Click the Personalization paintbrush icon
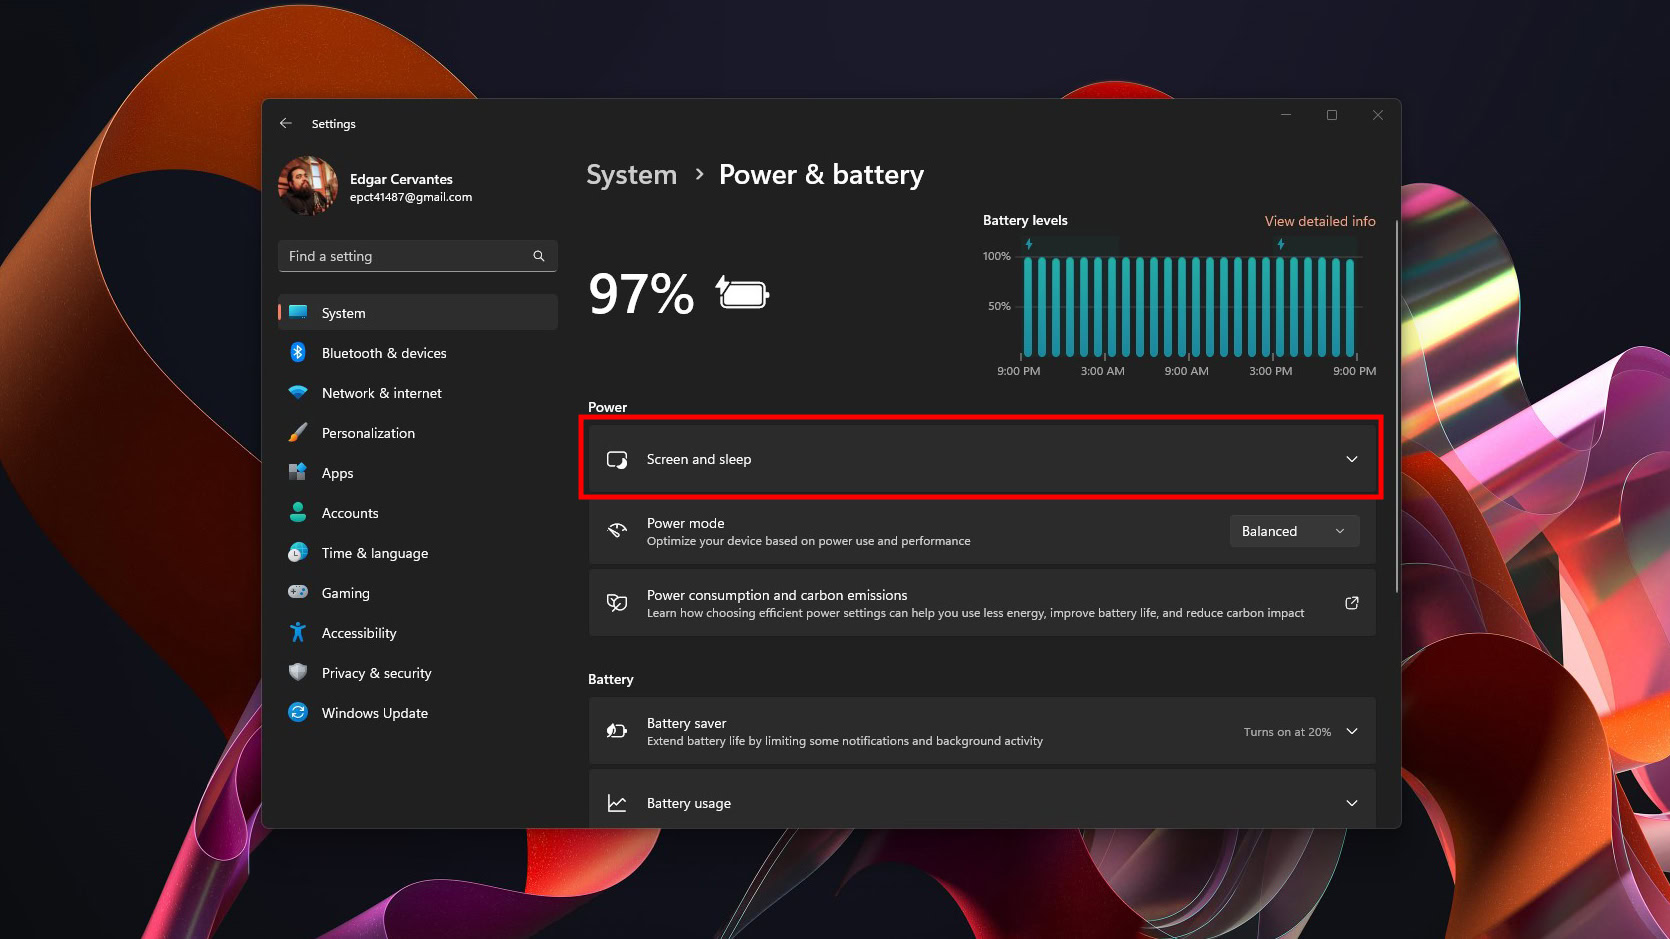1670x939 pixels. point(298,432)
